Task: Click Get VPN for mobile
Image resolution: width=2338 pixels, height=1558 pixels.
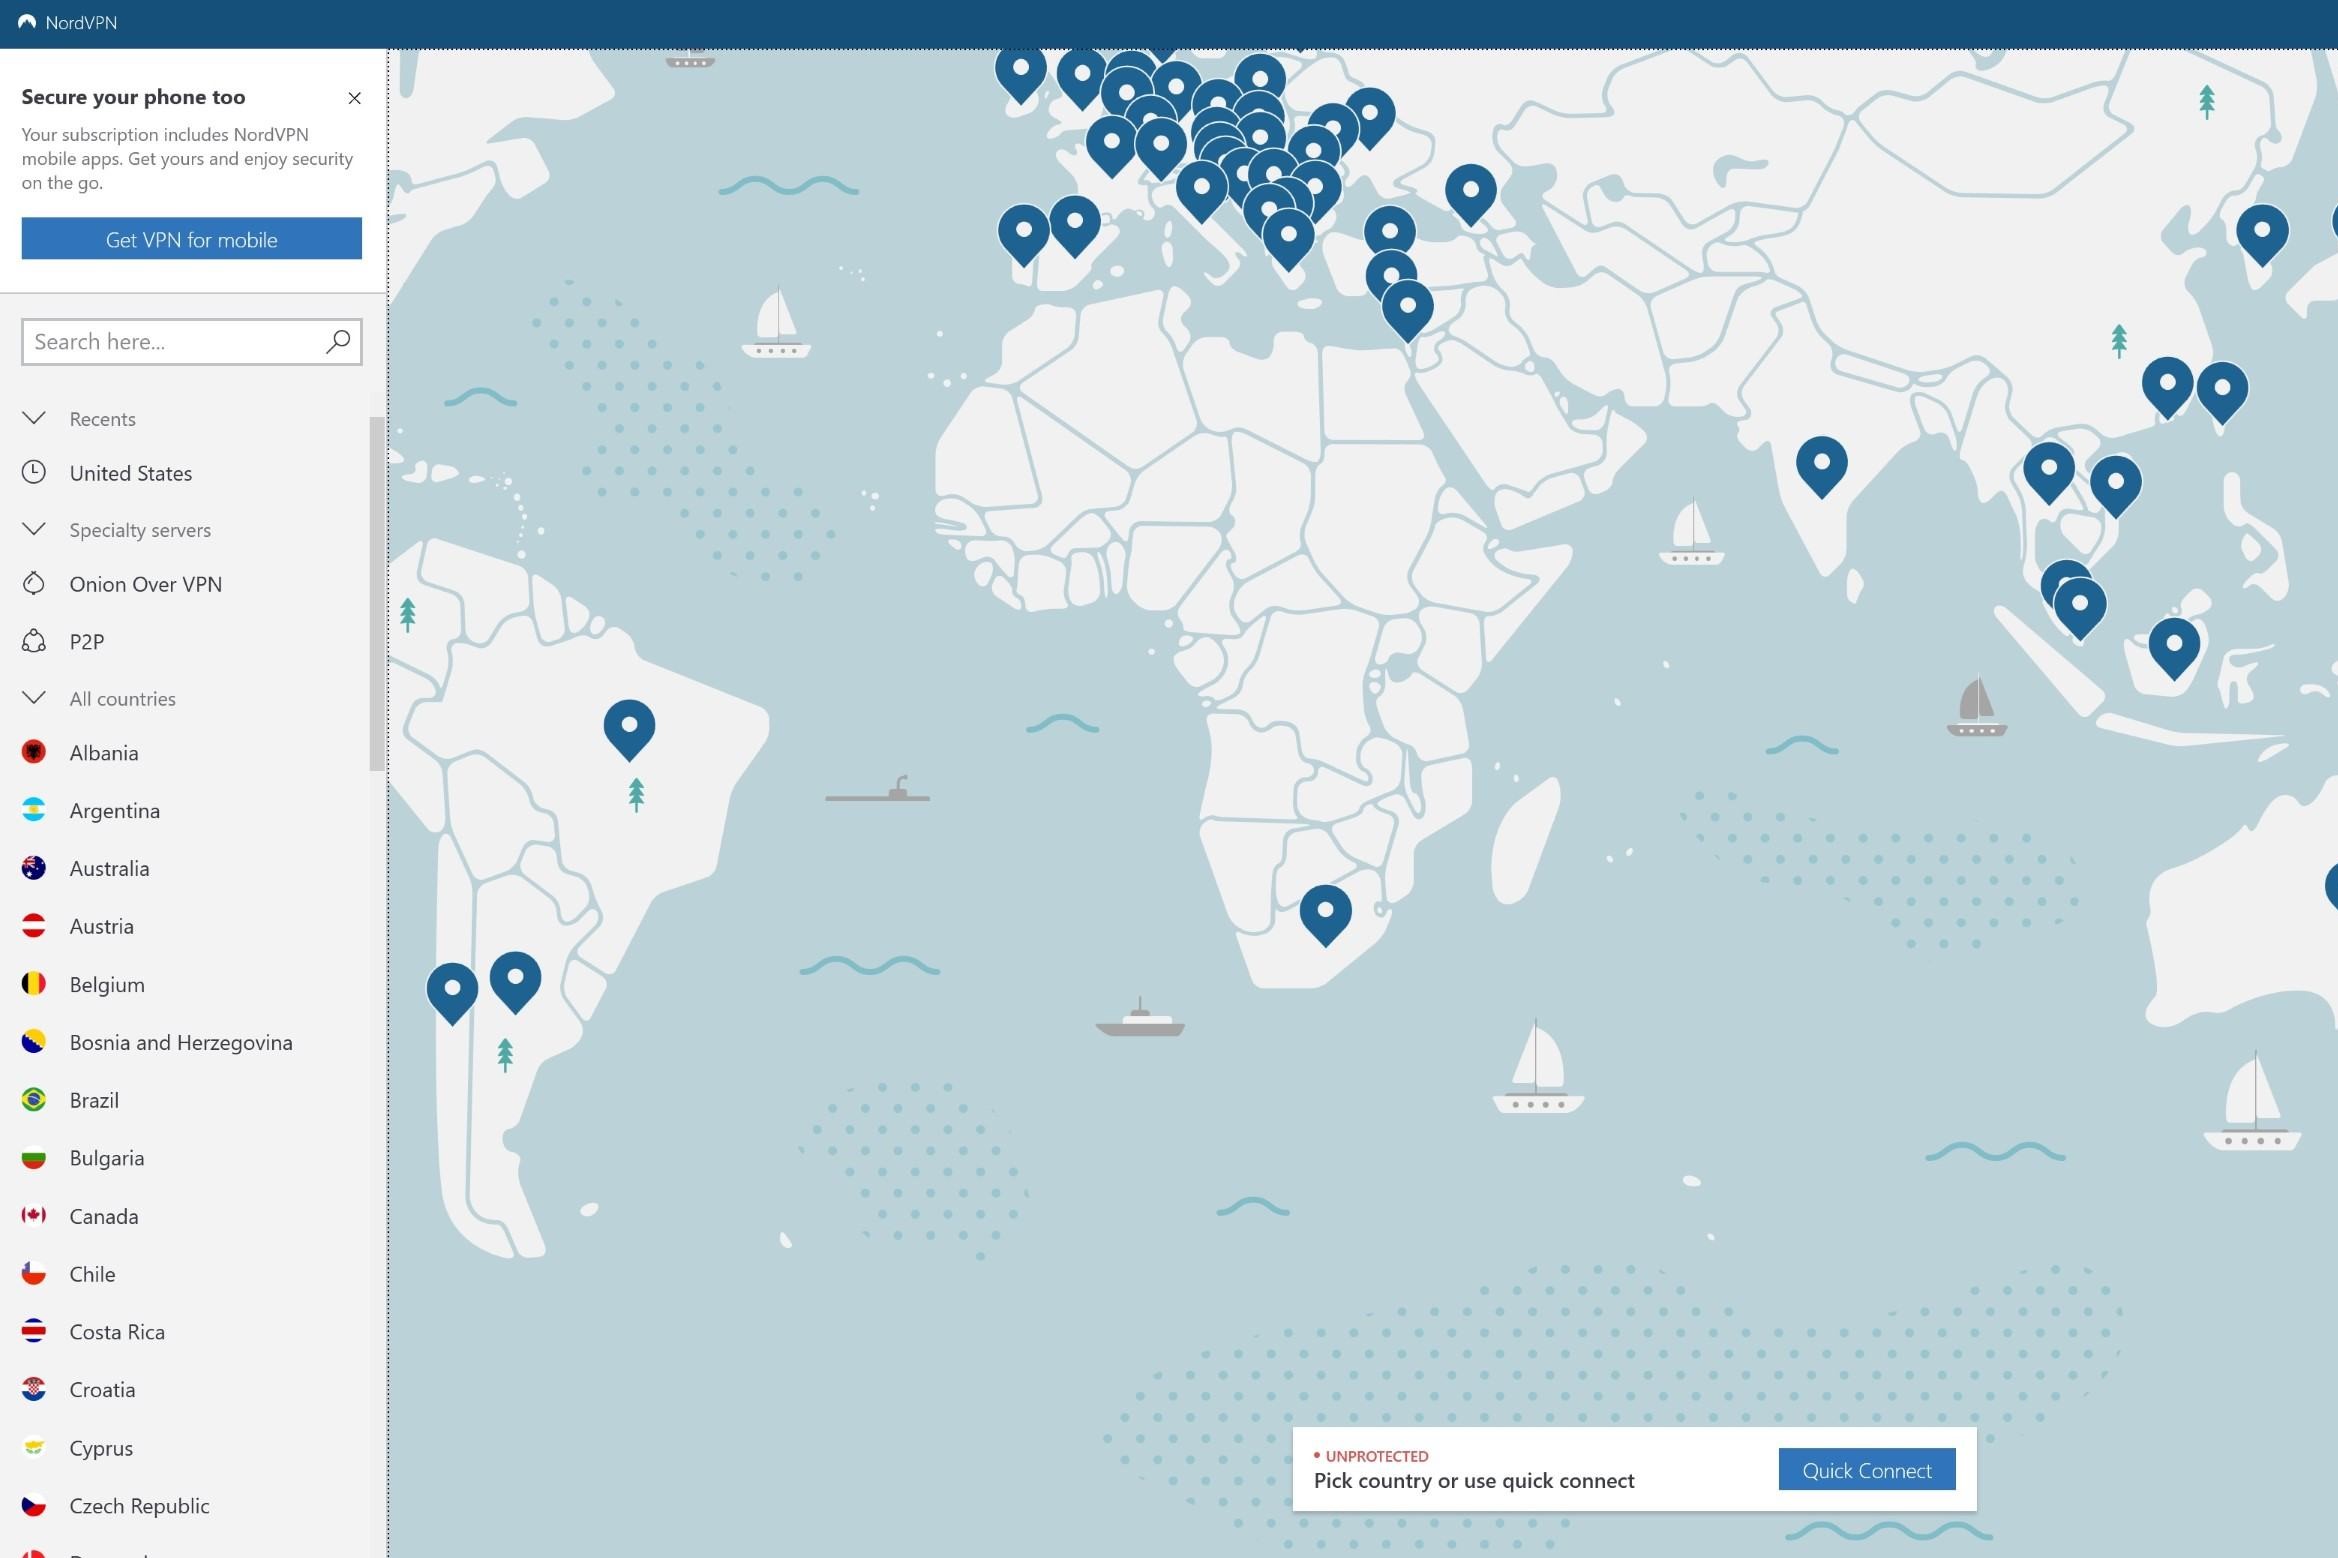Action: 191,239
